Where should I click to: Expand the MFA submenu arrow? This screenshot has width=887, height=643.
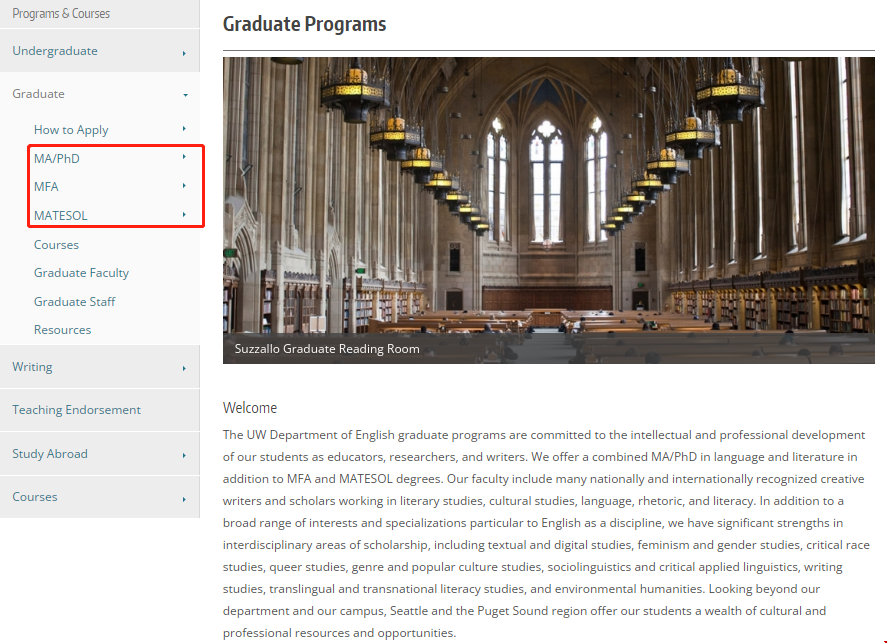(x=184, y=186)
